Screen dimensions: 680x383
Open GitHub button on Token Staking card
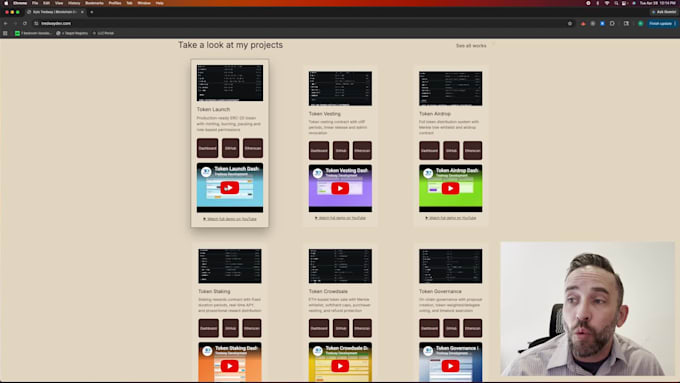click(230, 328)
